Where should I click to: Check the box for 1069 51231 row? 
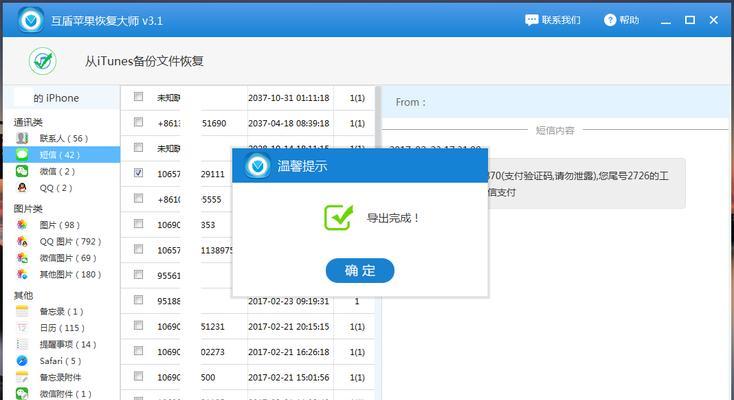pos(138,325)
